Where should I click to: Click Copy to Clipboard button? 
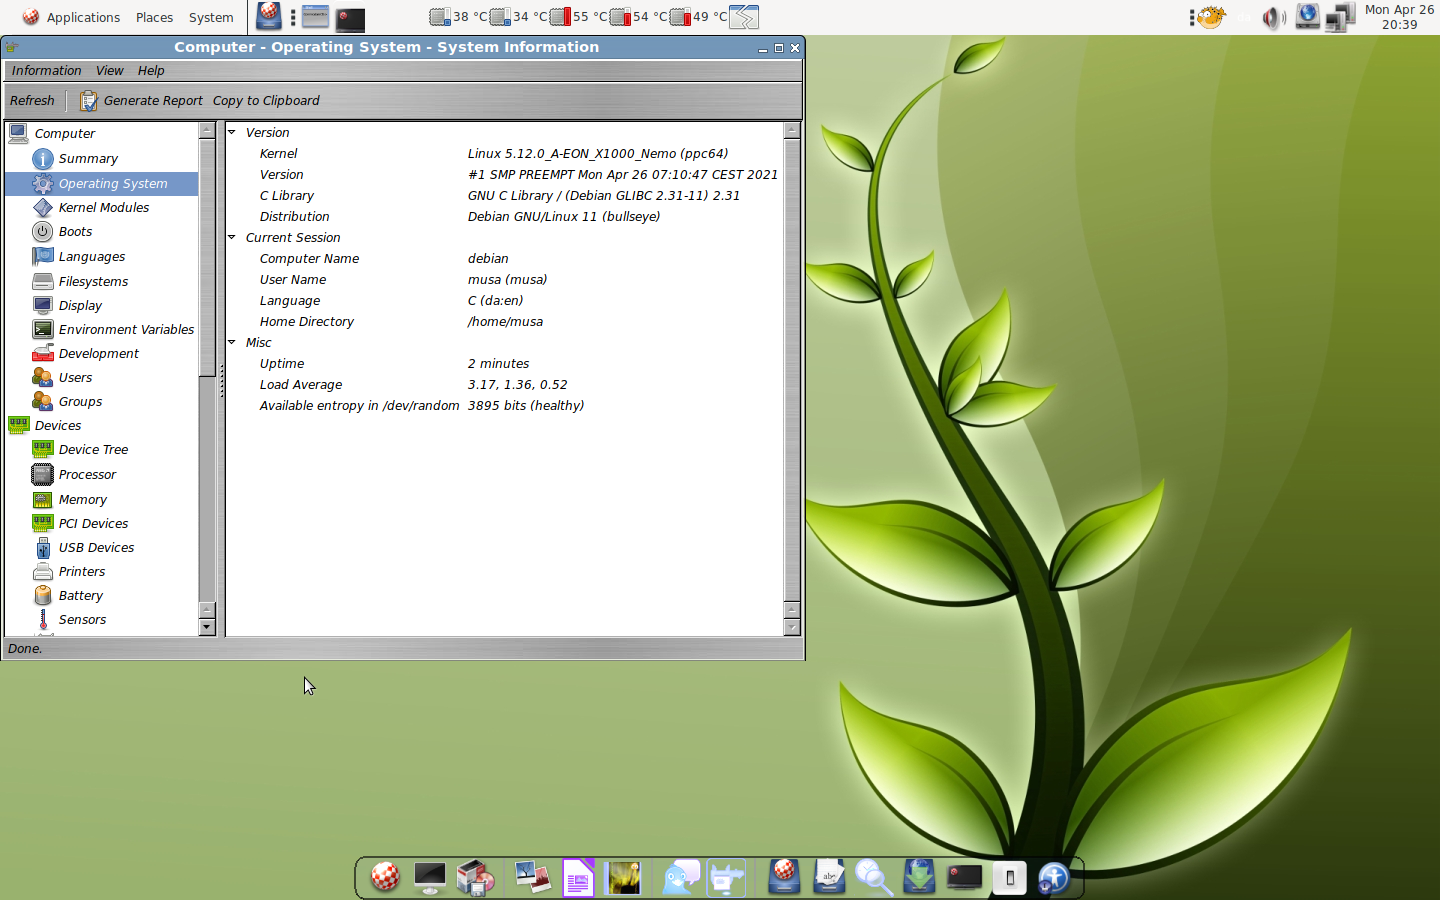coord(266,101)
